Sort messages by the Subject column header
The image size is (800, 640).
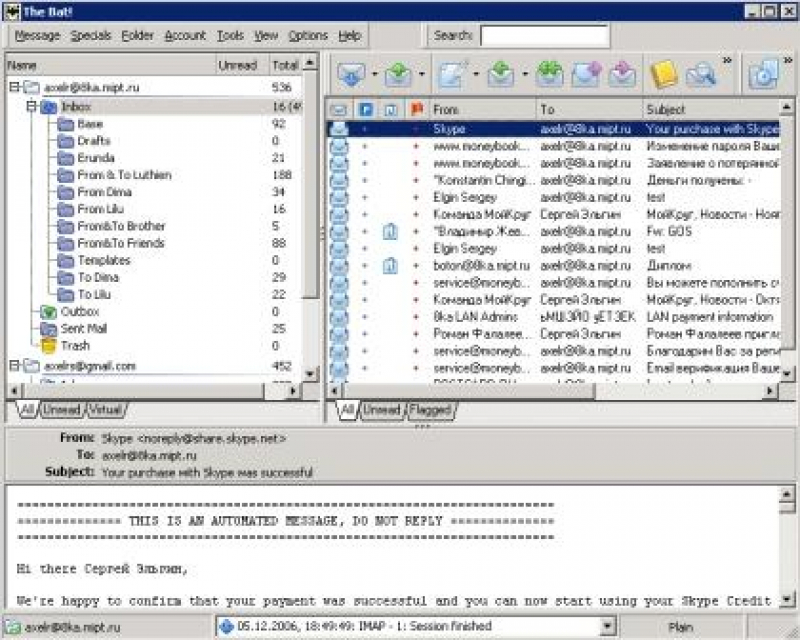[x=711, y=109]
